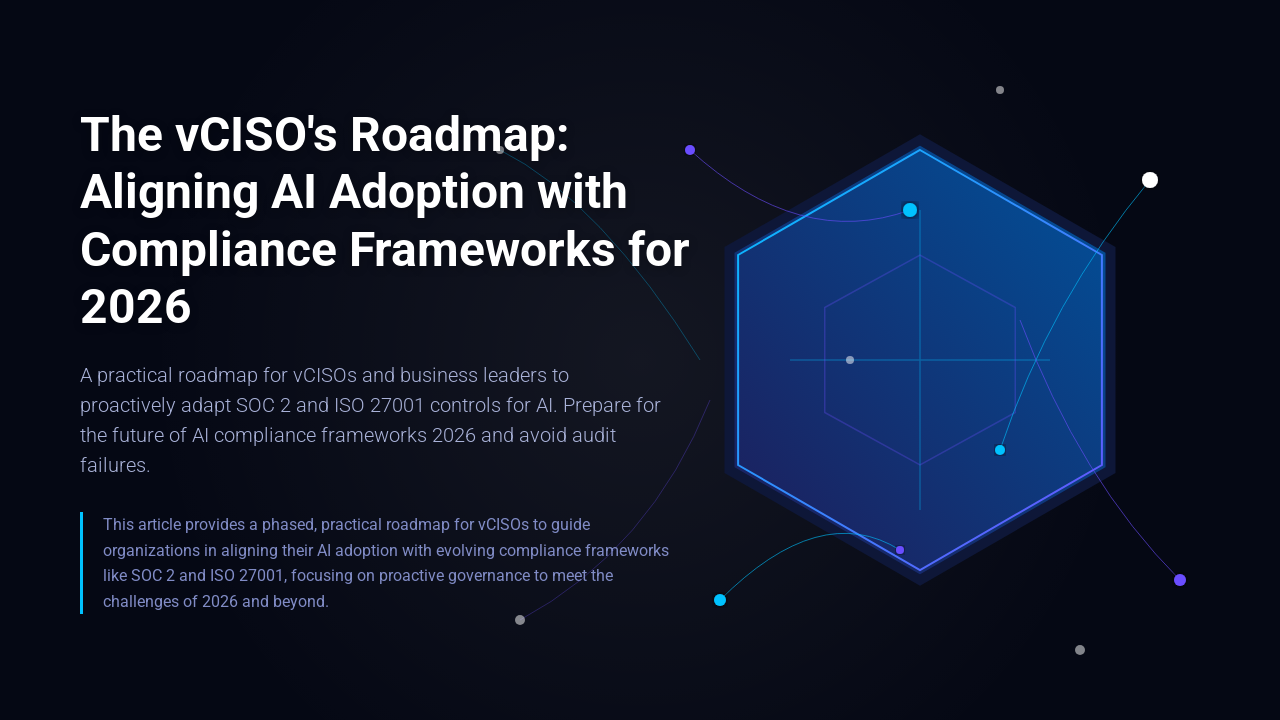
Task: Click the year 2026 in the title
Action: pos(134,309)
